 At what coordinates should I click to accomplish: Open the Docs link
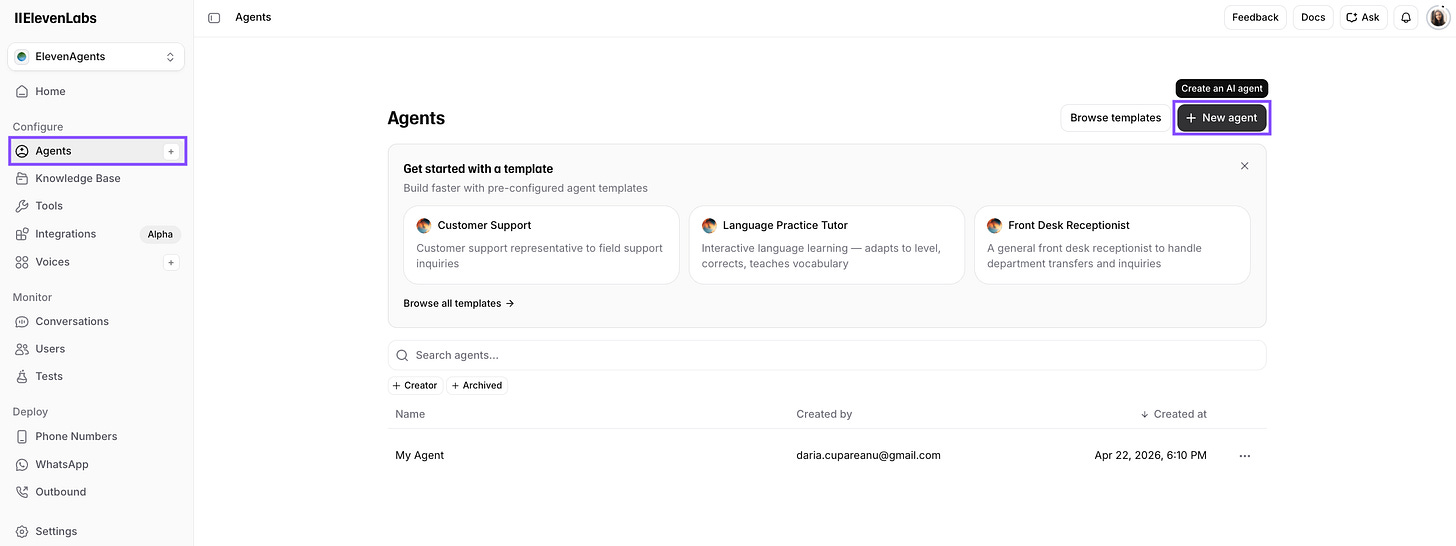(1313, 17)
